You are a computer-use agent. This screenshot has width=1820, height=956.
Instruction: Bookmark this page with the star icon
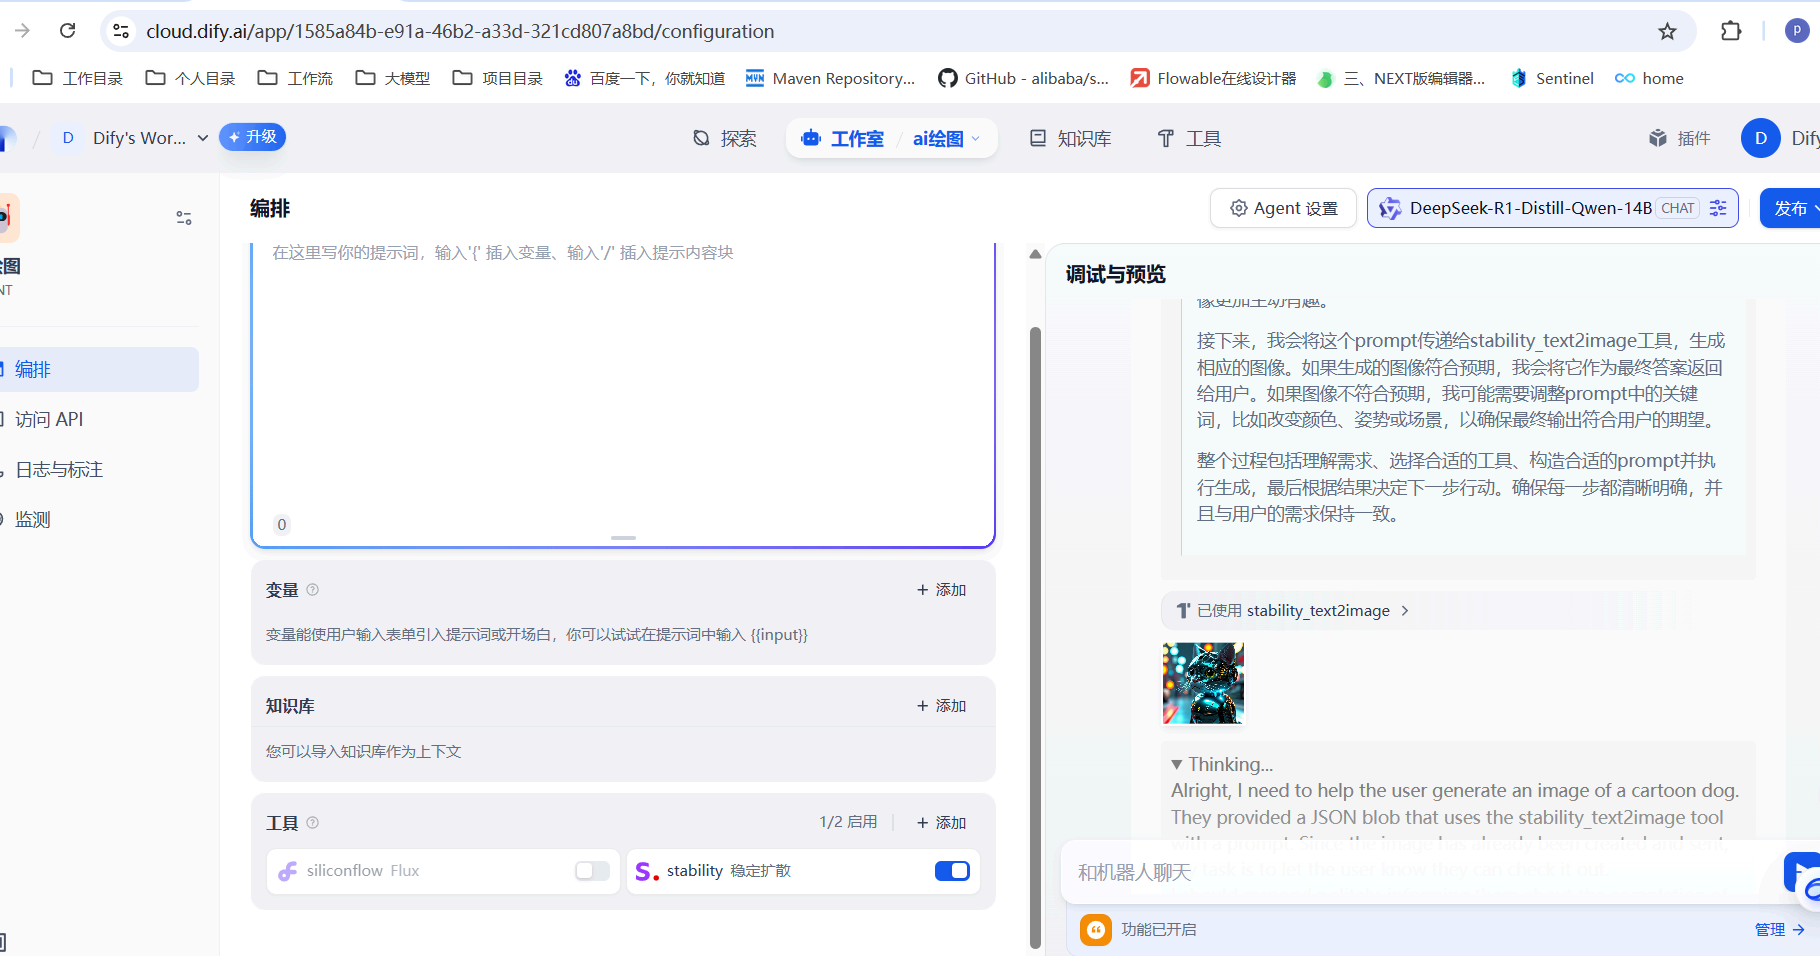coord(1667,31)
